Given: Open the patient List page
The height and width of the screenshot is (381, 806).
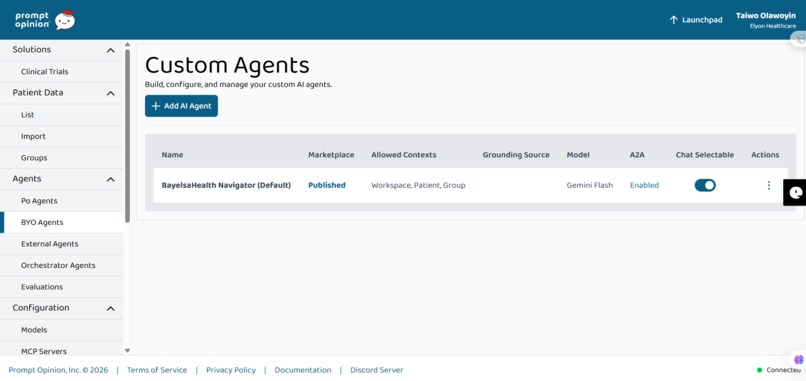Looking at the screenshot, I should coord(62,115).
